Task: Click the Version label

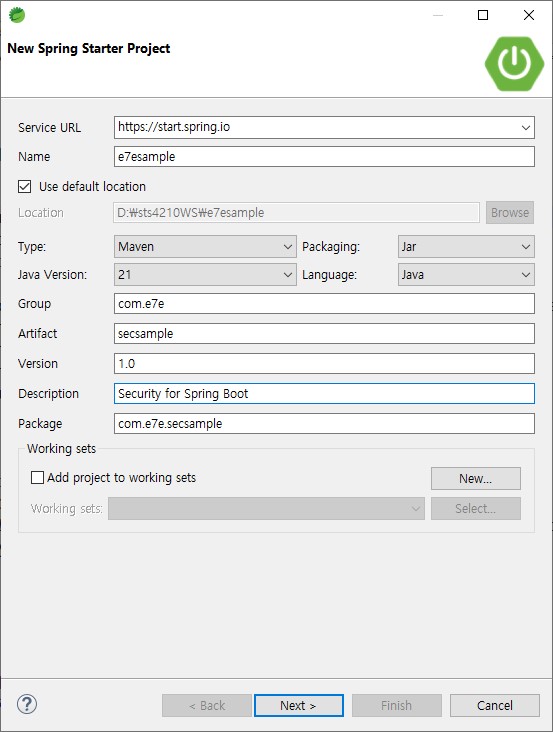Action: click(x=38, y=364)
